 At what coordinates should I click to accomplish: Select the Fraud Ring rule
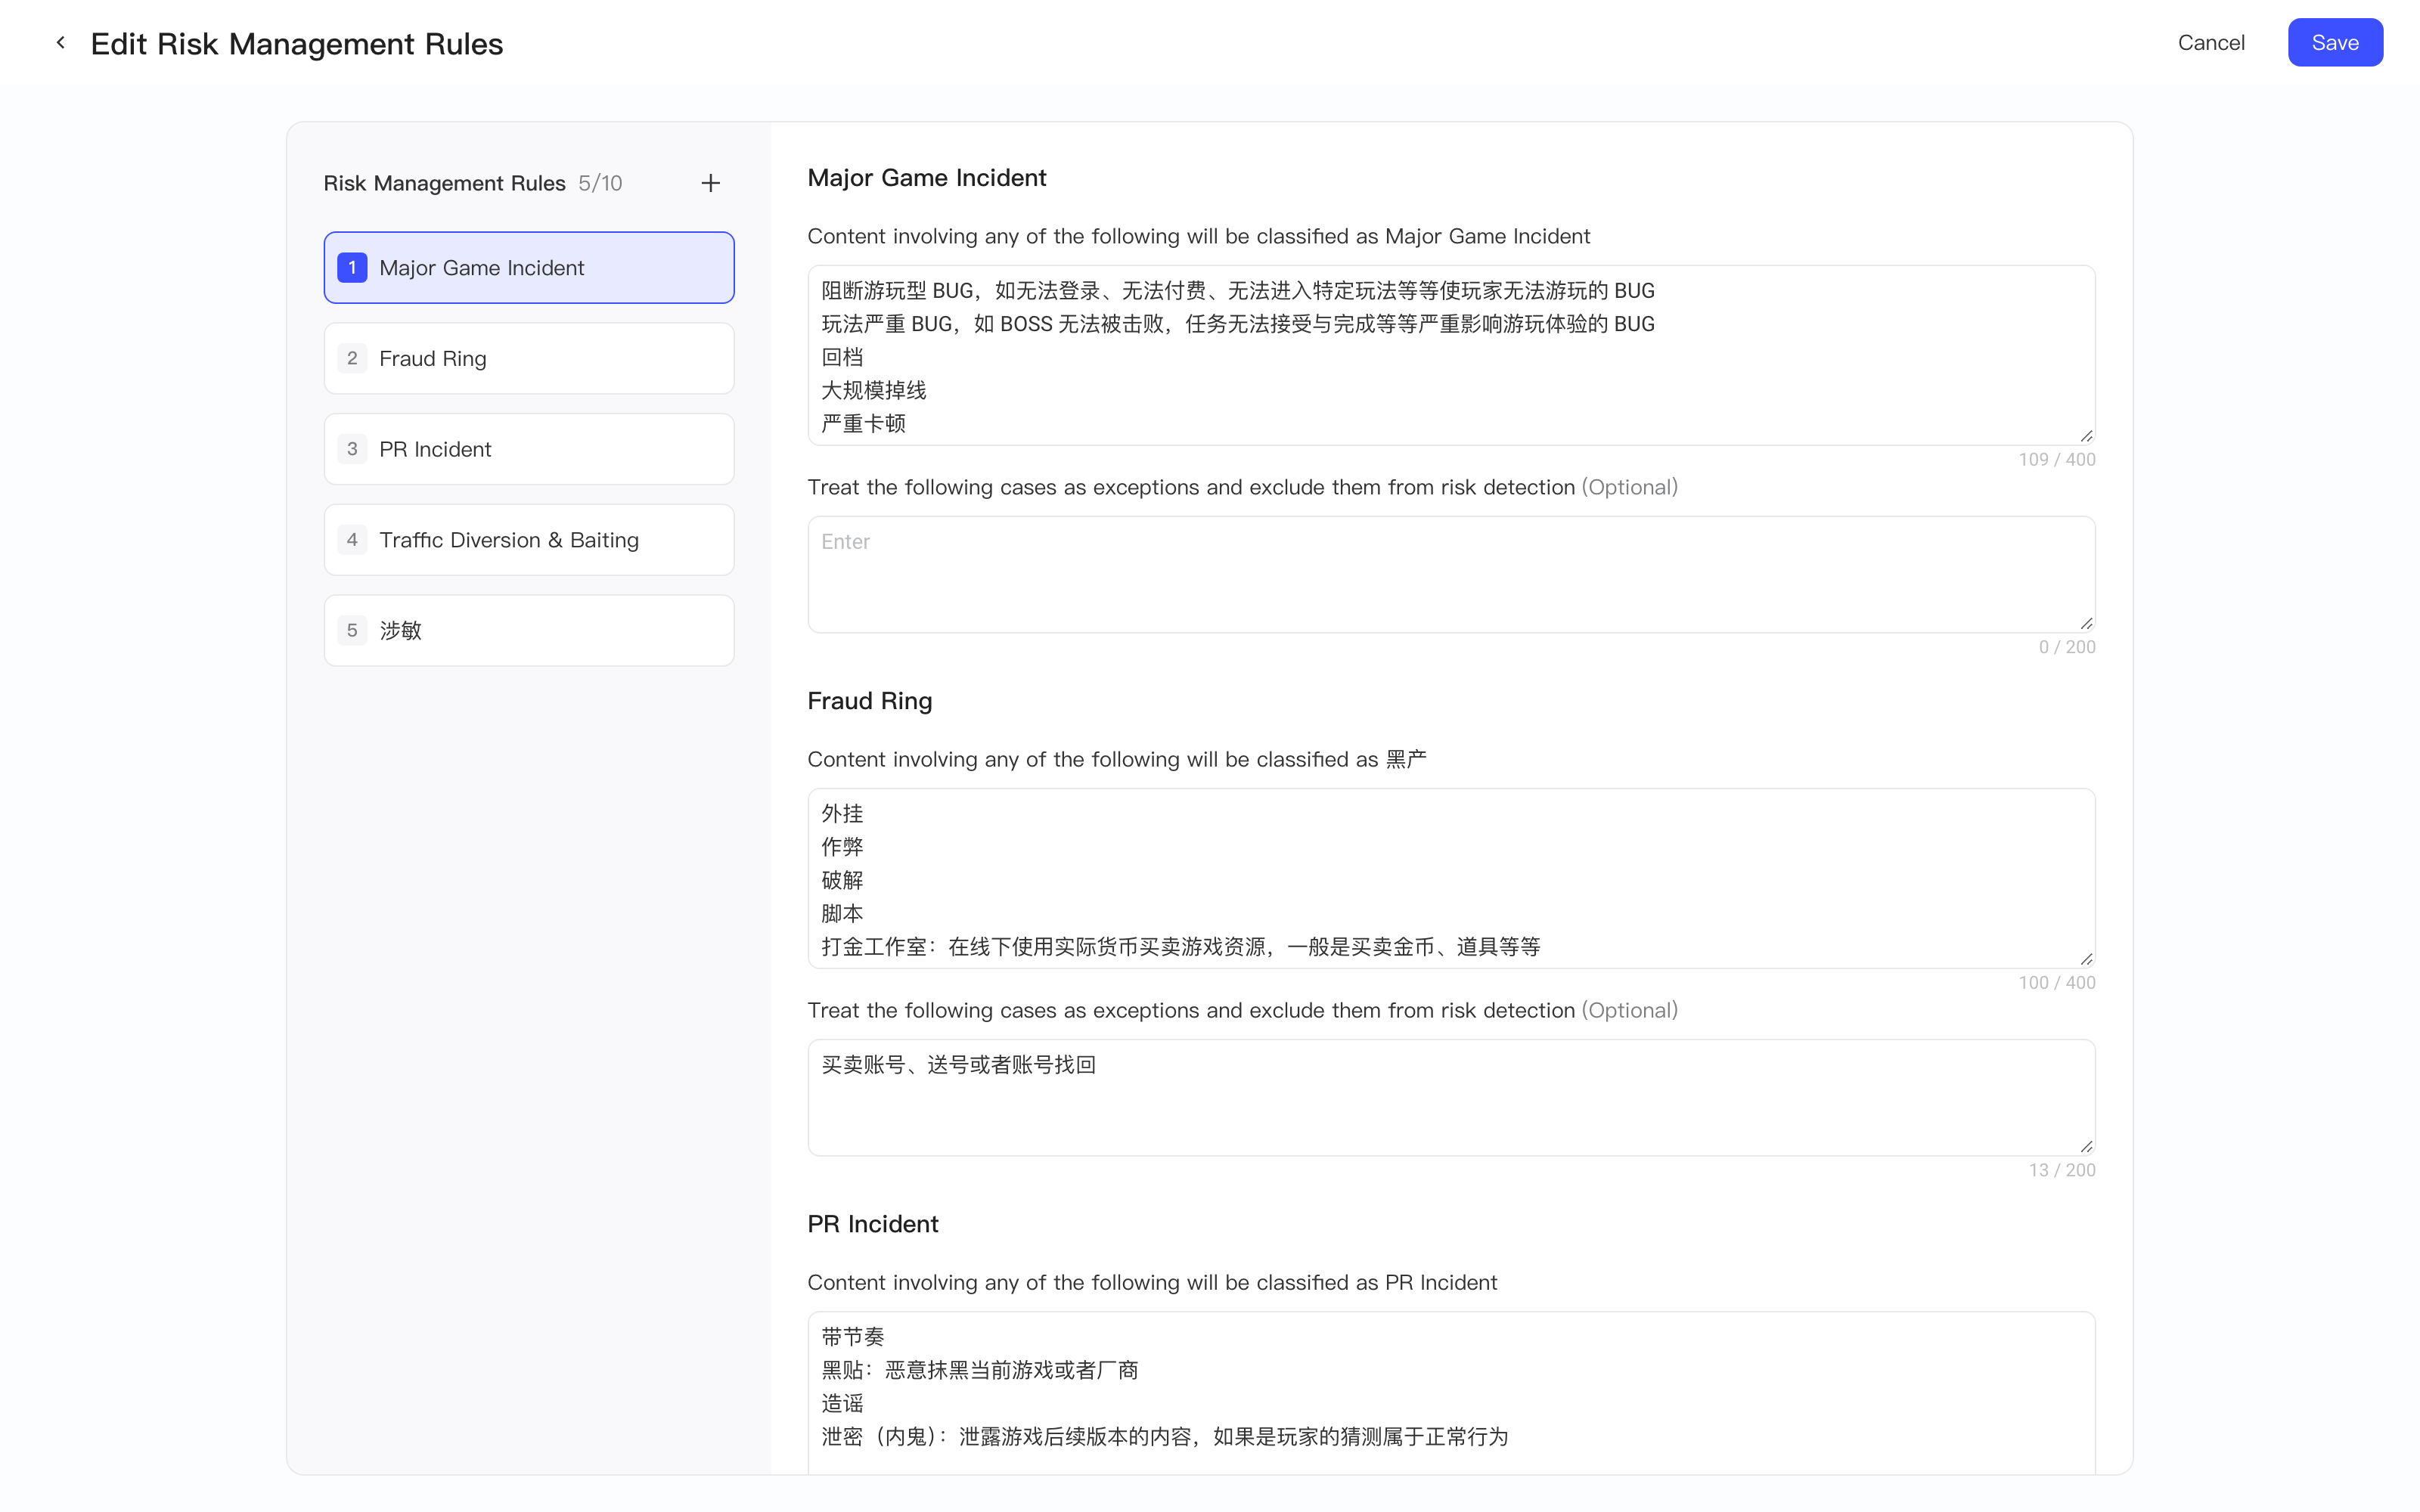coord(529,358)
